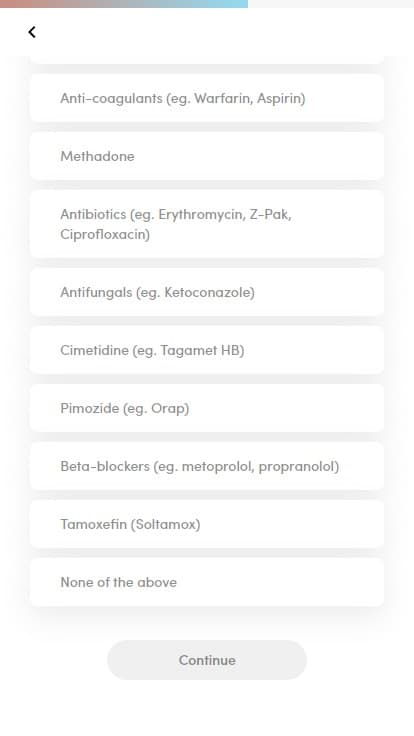Select the Anti-coagulants option
Image resolution: width=414 pixels, height=736 pixels.
(207, 99)
